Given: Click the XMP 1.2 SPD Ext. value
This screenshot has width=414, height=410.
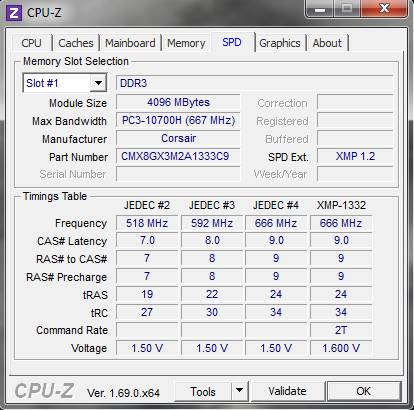Looking at the screenshot, I should tap(355, 156).
